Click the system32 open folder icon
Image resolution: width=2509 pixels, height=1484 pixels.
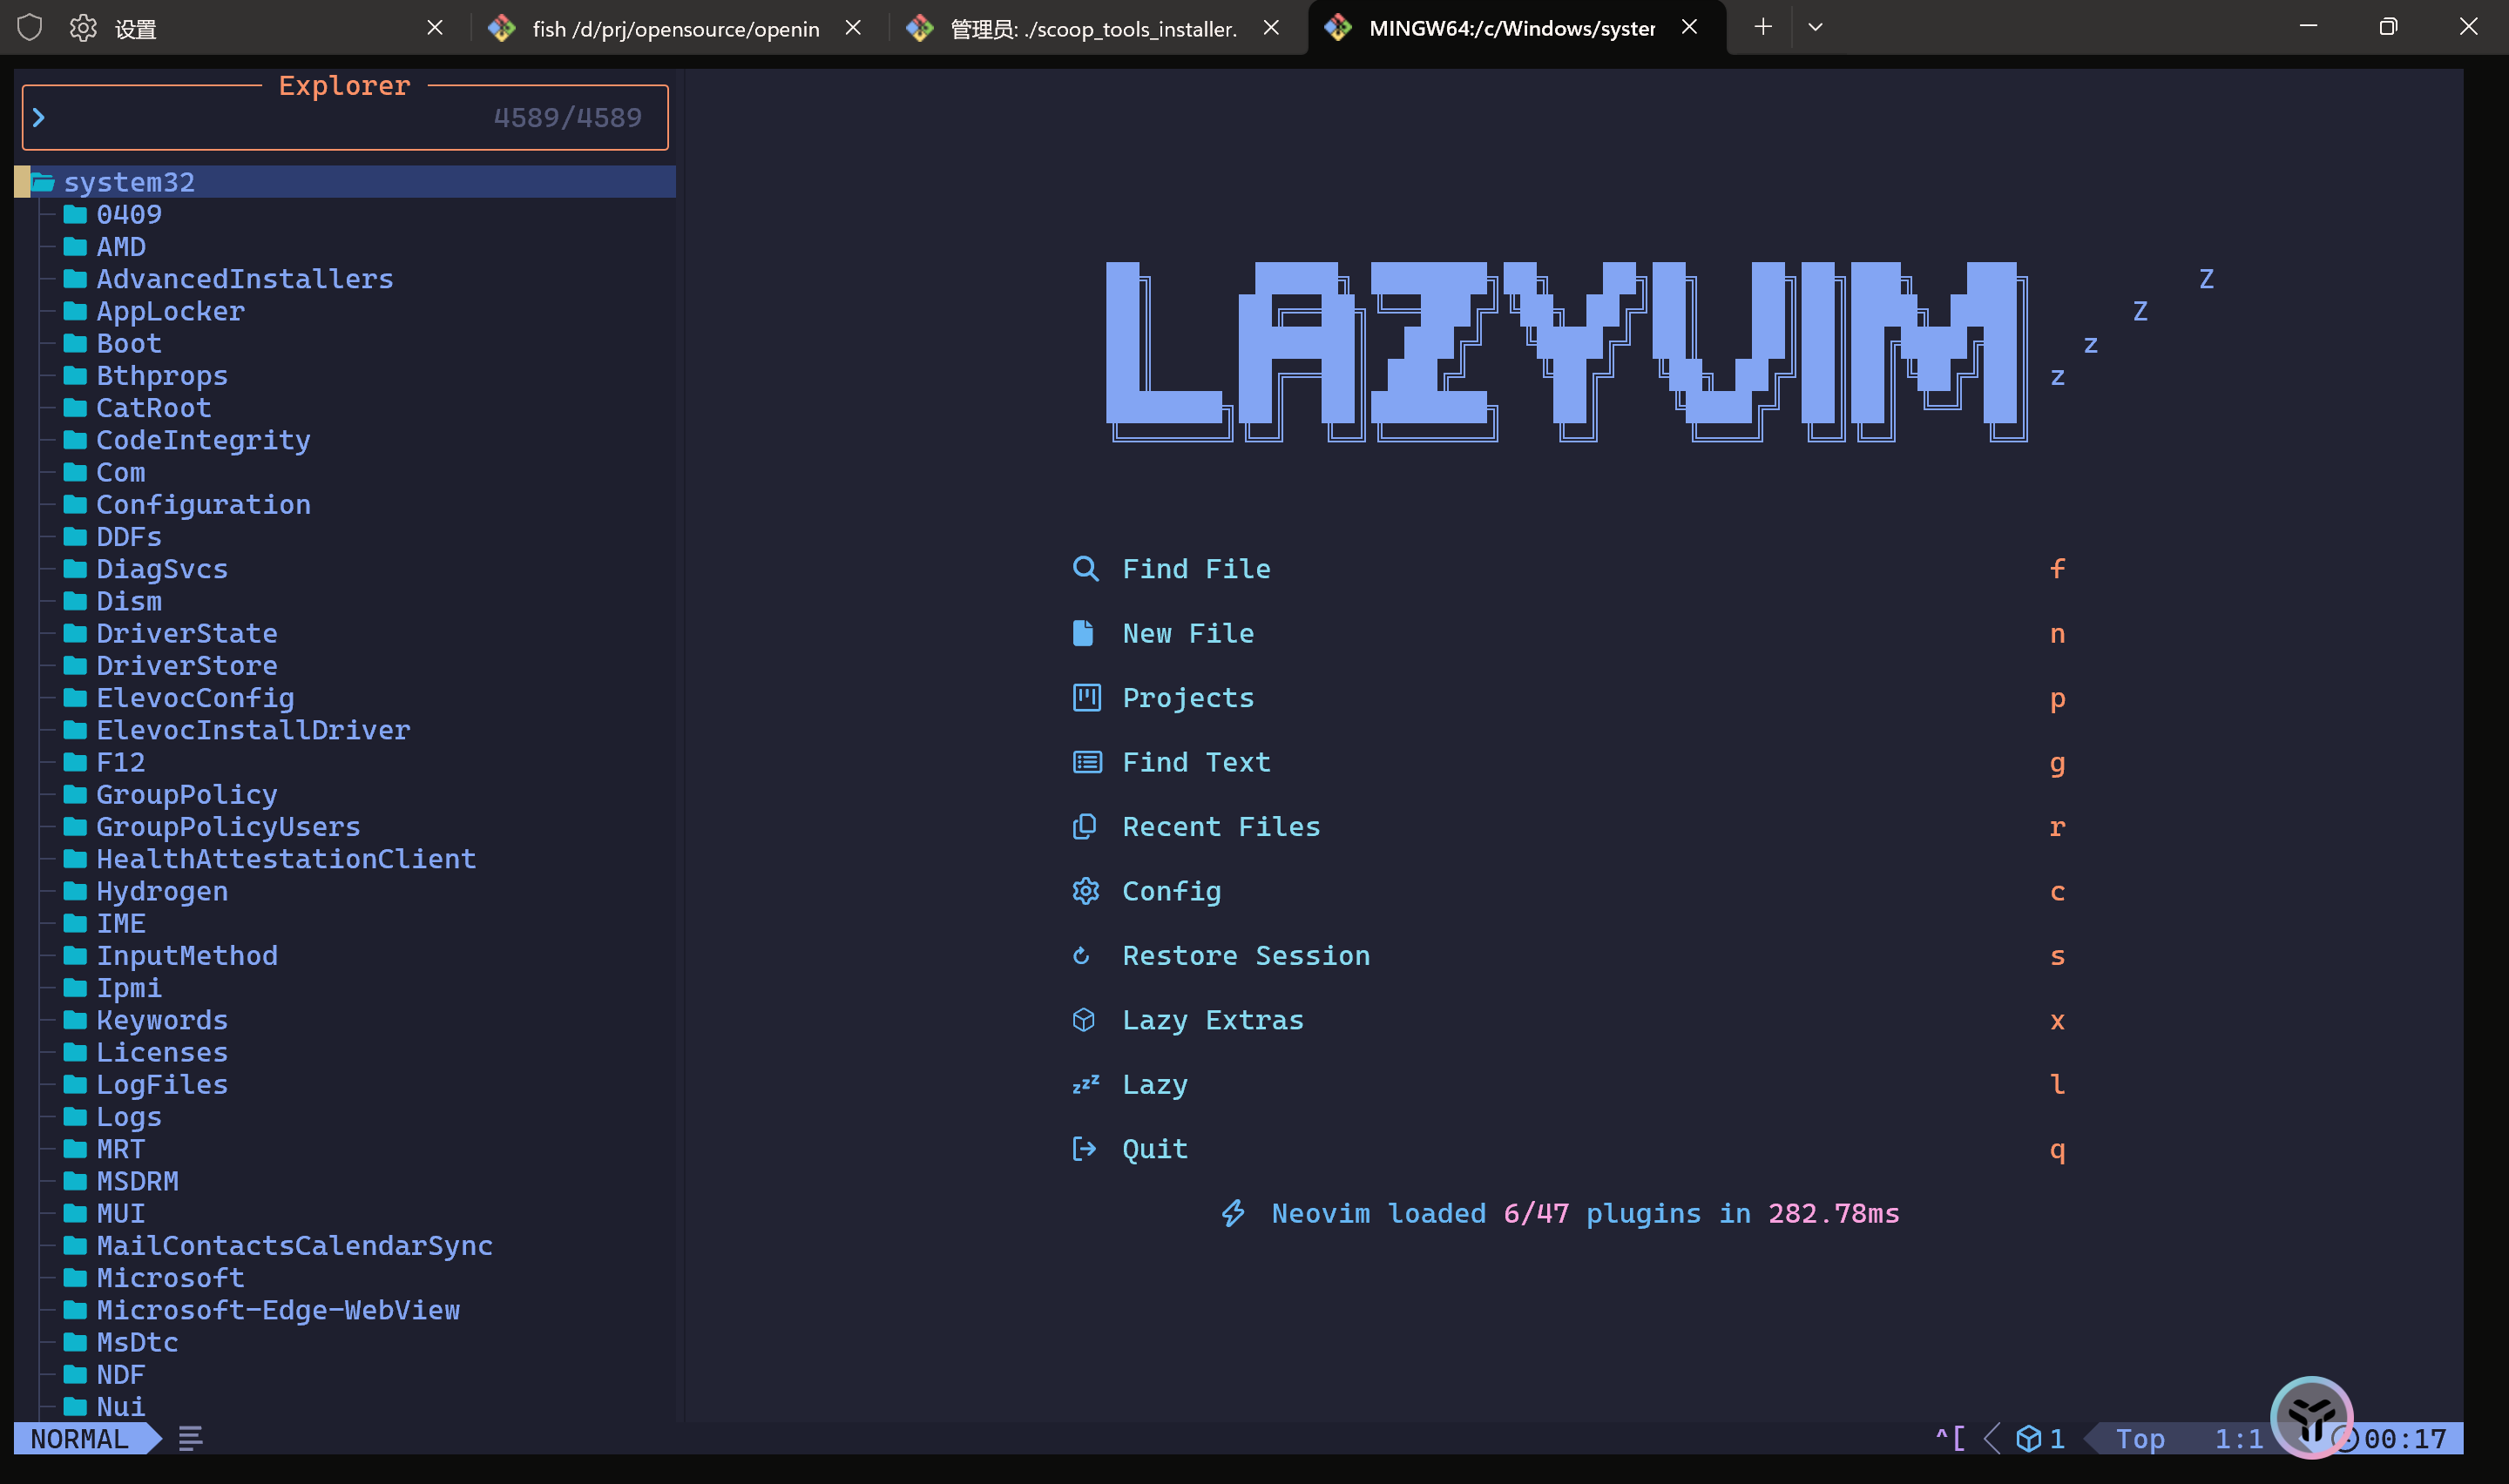point(42,182)
